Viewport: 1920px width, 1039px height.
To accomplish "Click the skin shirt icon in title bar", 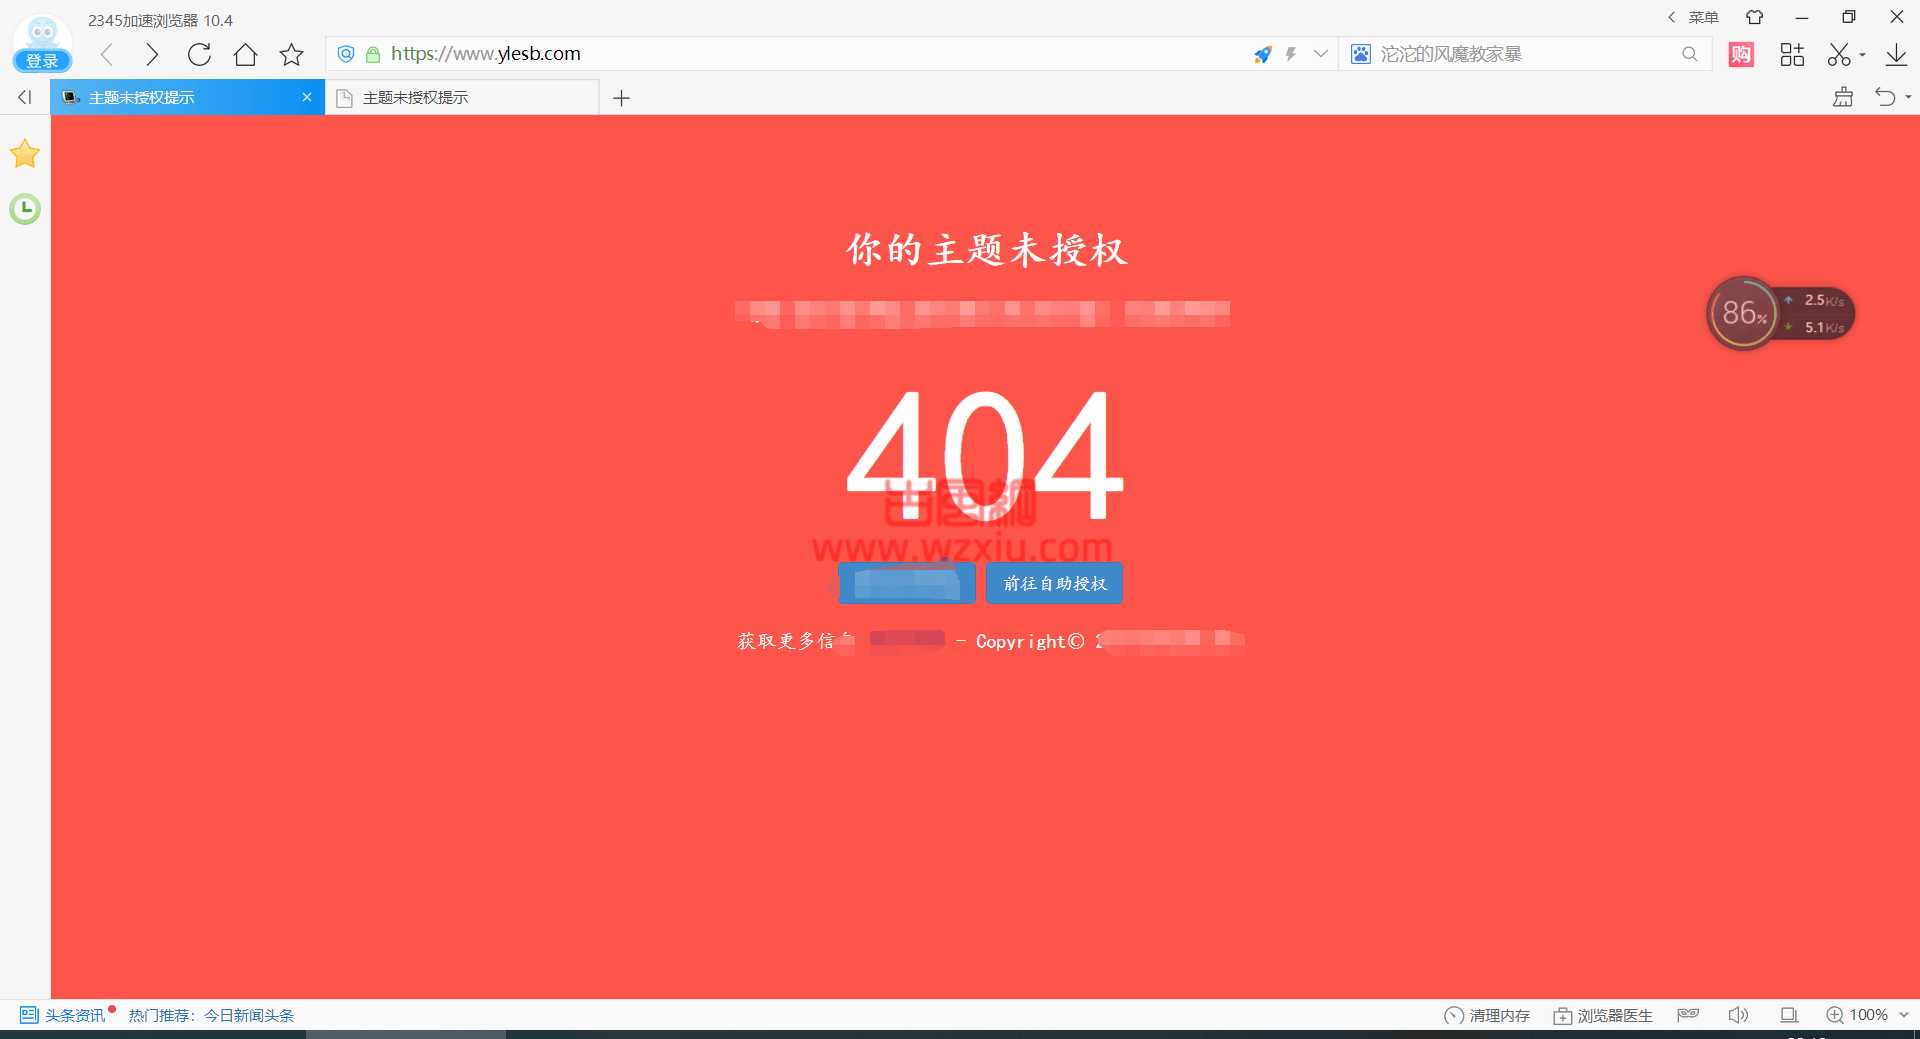I will point(1754,17).
